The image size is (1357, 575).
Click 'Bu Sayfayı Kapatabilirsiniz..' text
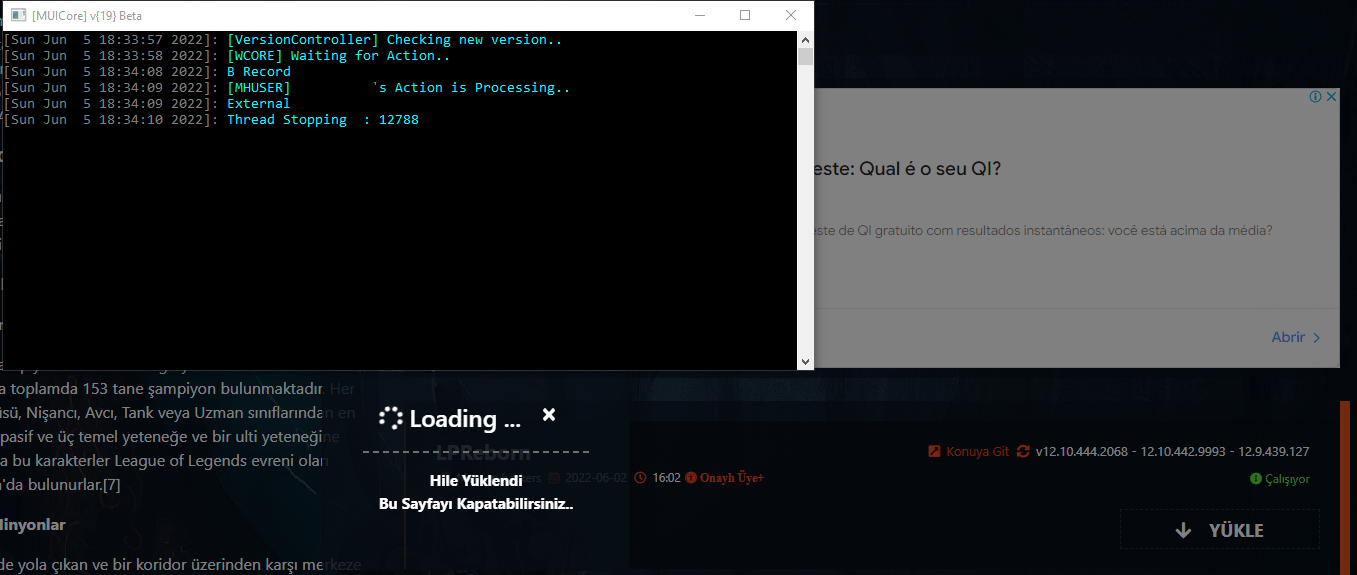(476, 504)
